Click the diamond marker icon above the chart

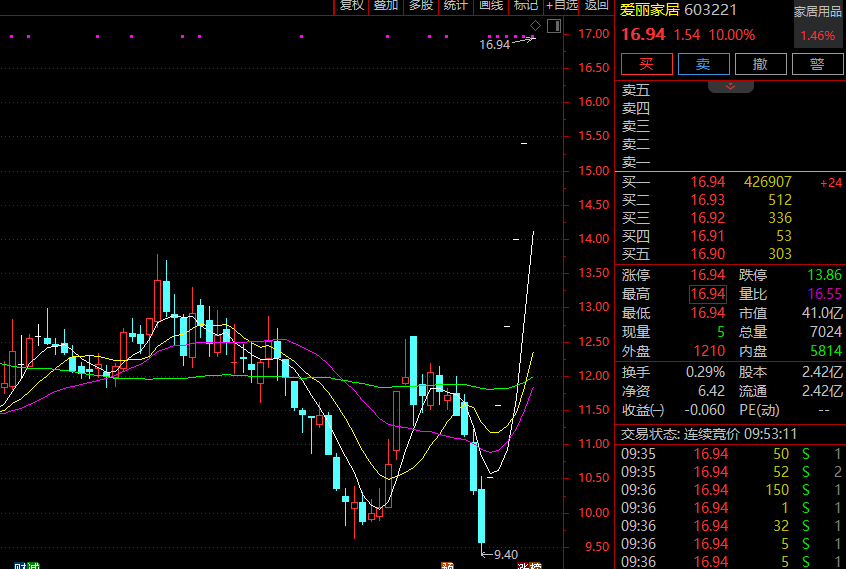pos(535,25)
